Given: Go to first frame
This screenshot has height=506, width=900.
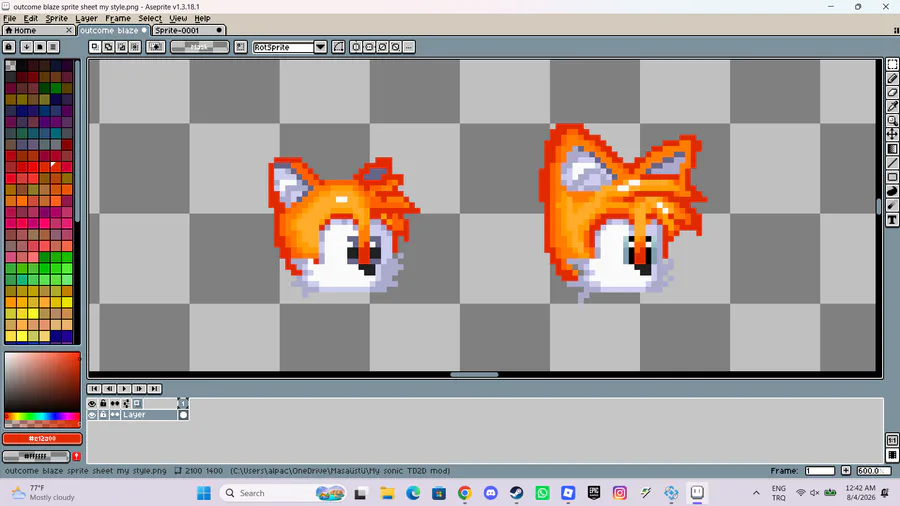Looking at the screenshot, I should (94, 388).
